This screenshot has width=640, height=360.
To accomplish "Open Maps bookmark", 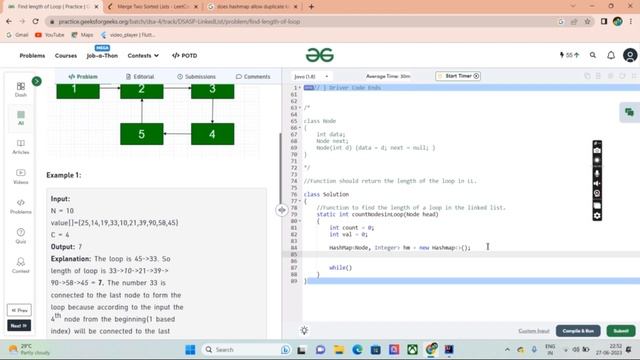I will 82,35.
